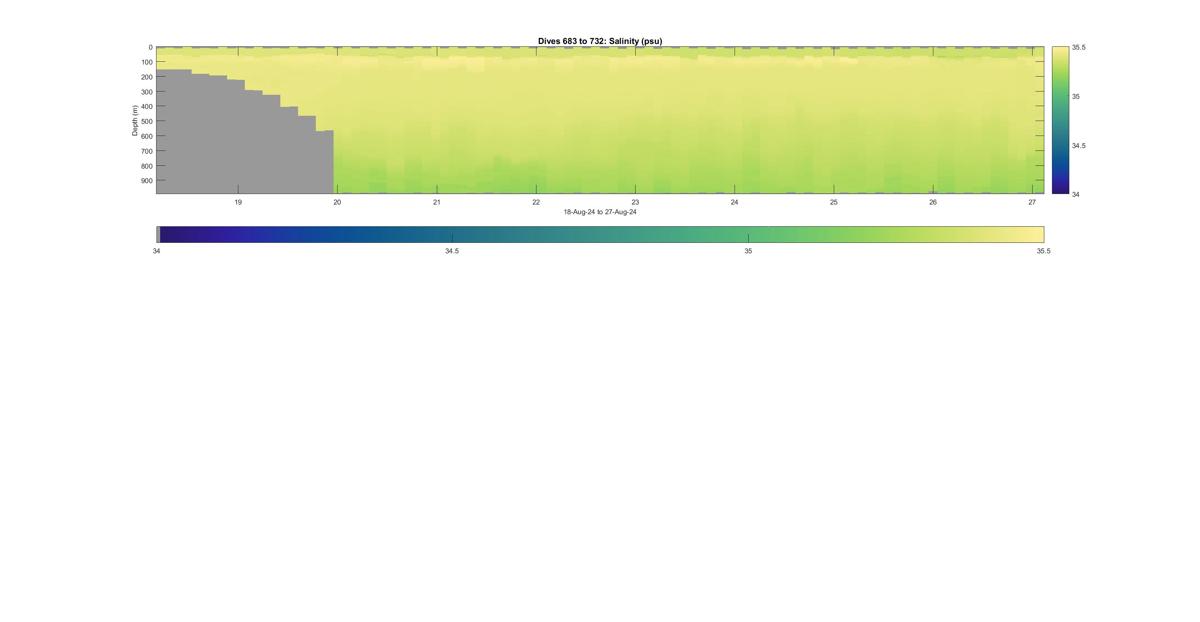Click the '34.5' label under the horizontal colorbar

click(452, 251)
